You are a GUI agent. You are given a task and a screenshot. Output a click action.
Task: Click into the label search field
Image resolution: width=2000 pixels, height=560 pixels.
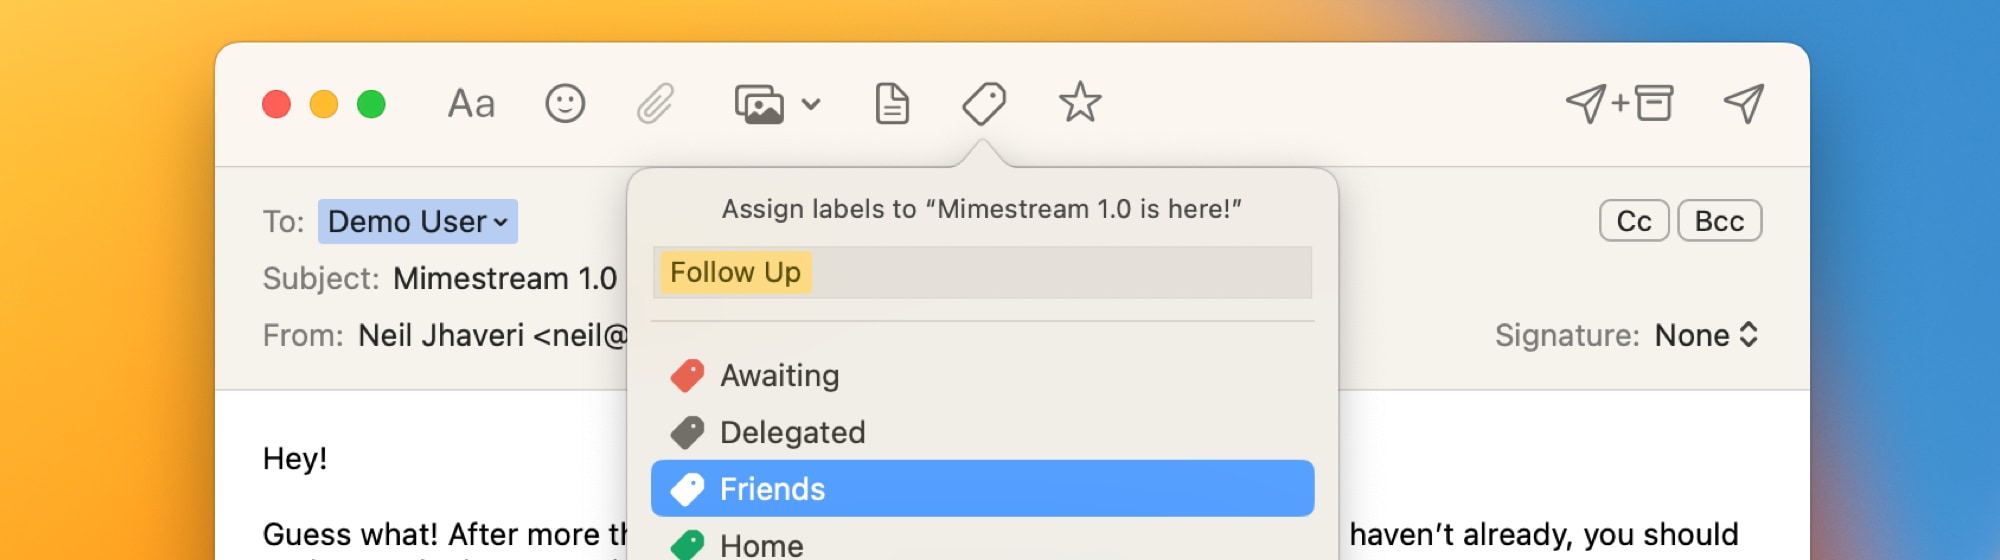(x=1060, y=273)
